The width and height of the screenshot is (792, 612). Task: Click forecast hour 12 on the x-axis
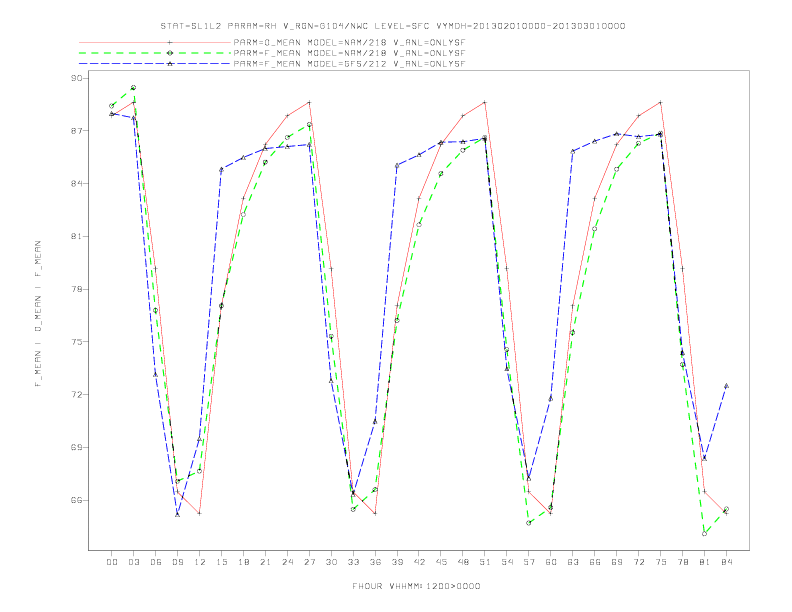(200, 562)
